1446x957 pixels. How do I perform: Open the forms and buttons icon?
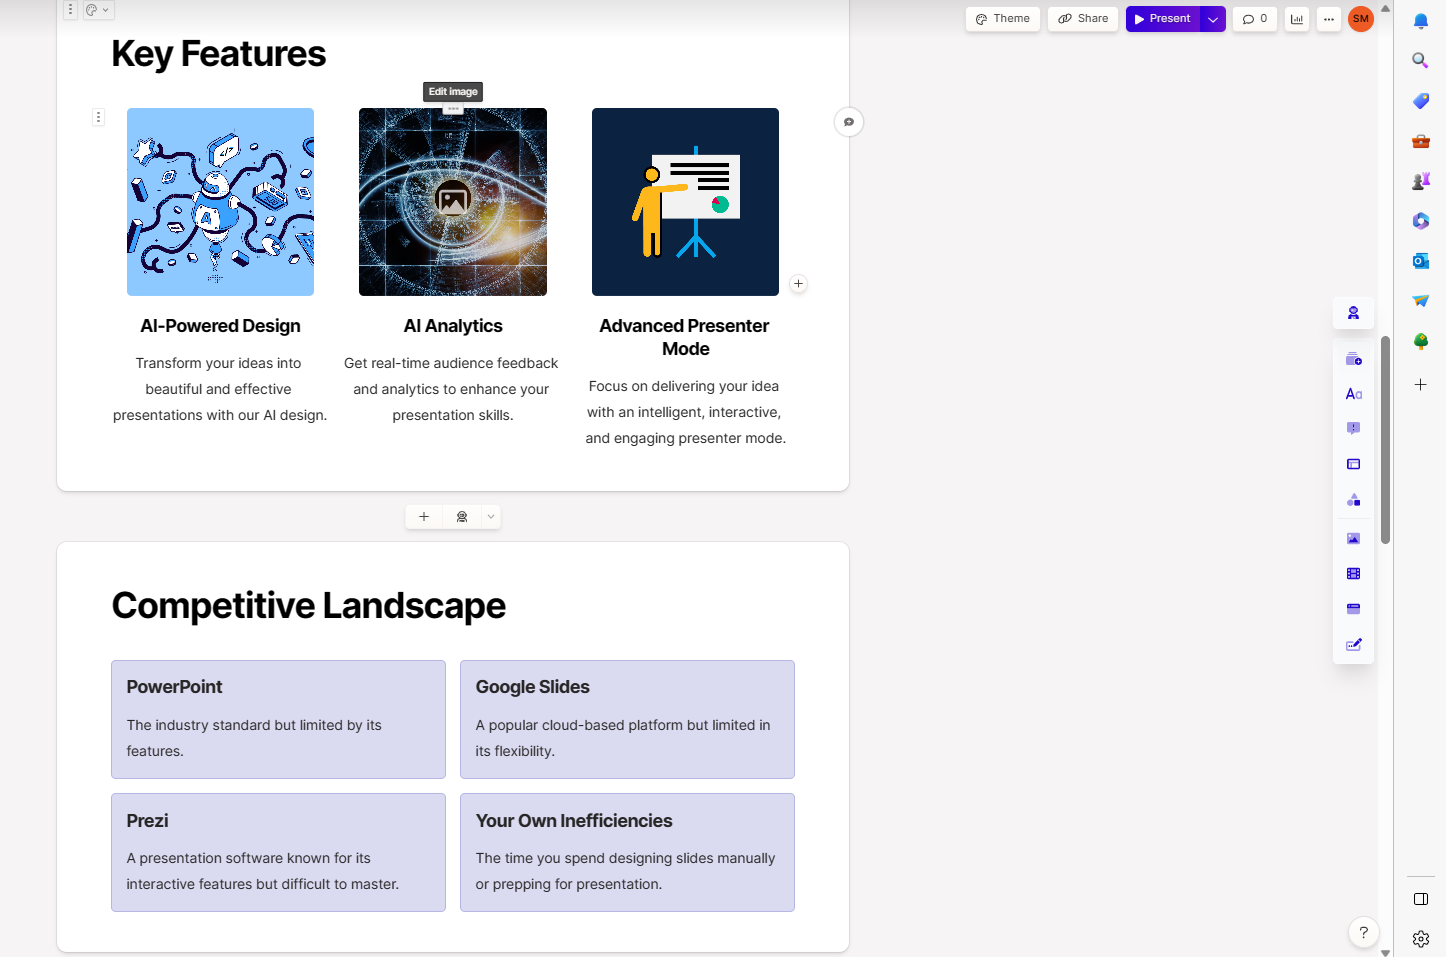pos(1353,645)
